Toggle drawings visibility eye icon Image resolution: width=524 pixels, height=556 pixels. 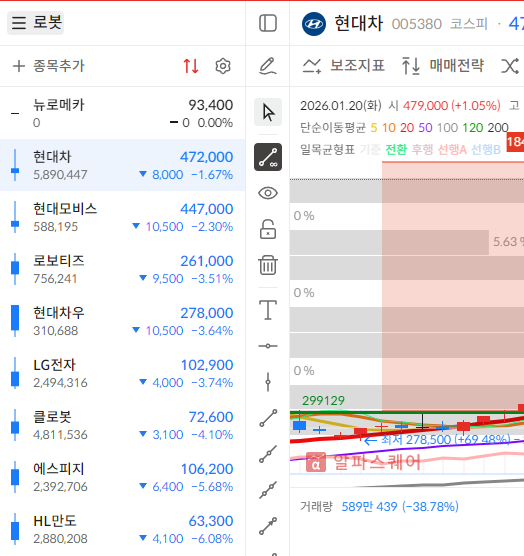[268, 193]
